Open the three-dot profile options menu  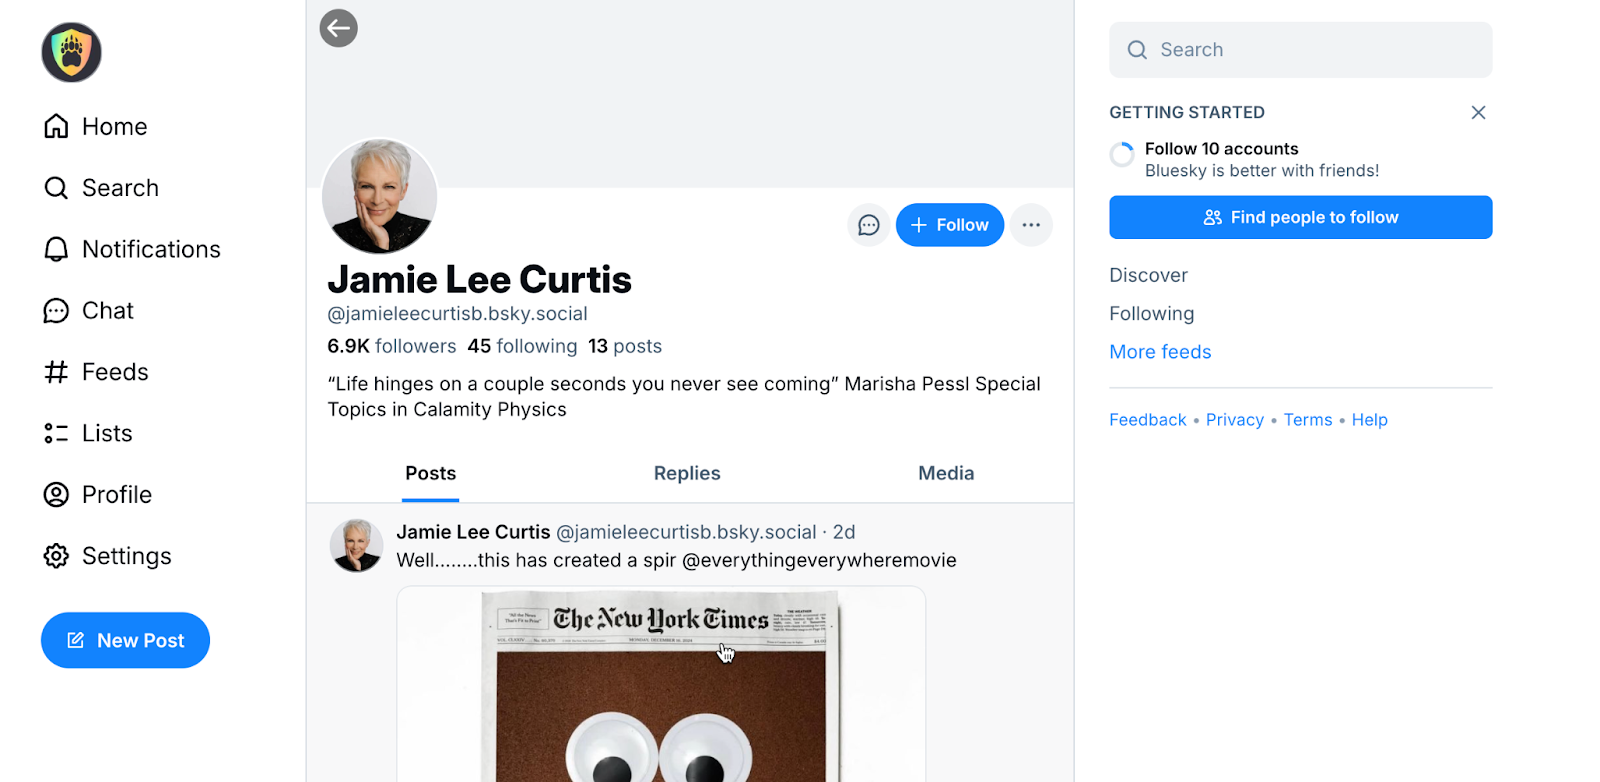(x=1031, y=225)
